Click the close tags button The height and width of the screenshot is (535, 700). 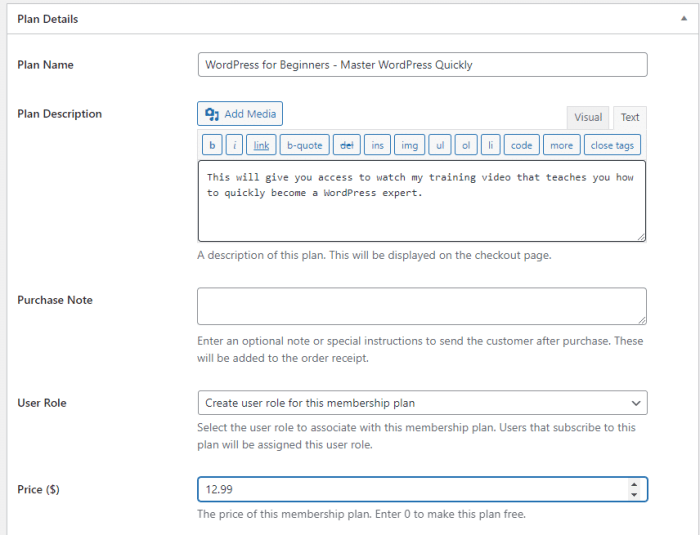612,145
